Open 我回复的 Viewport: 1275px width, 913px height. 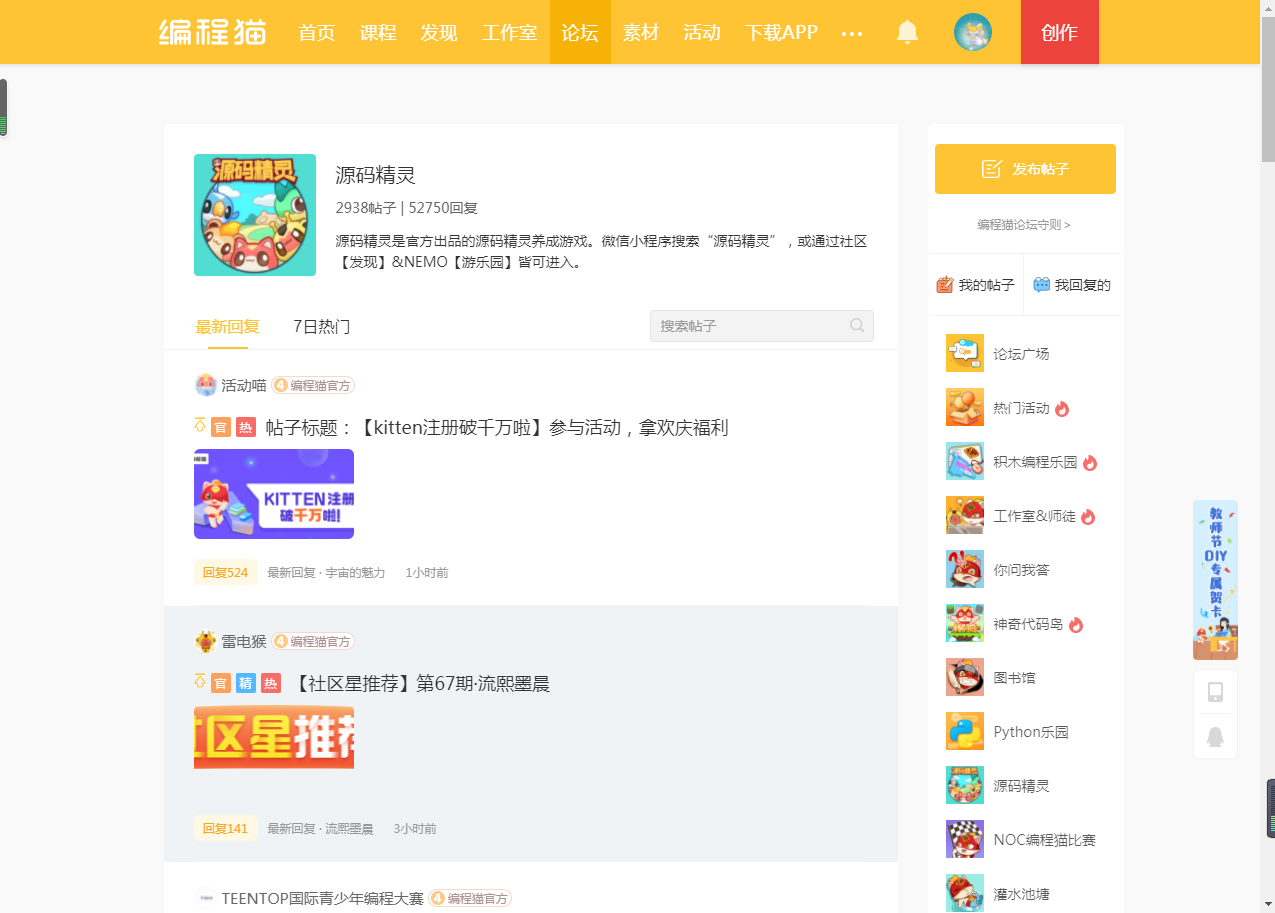1072,285
